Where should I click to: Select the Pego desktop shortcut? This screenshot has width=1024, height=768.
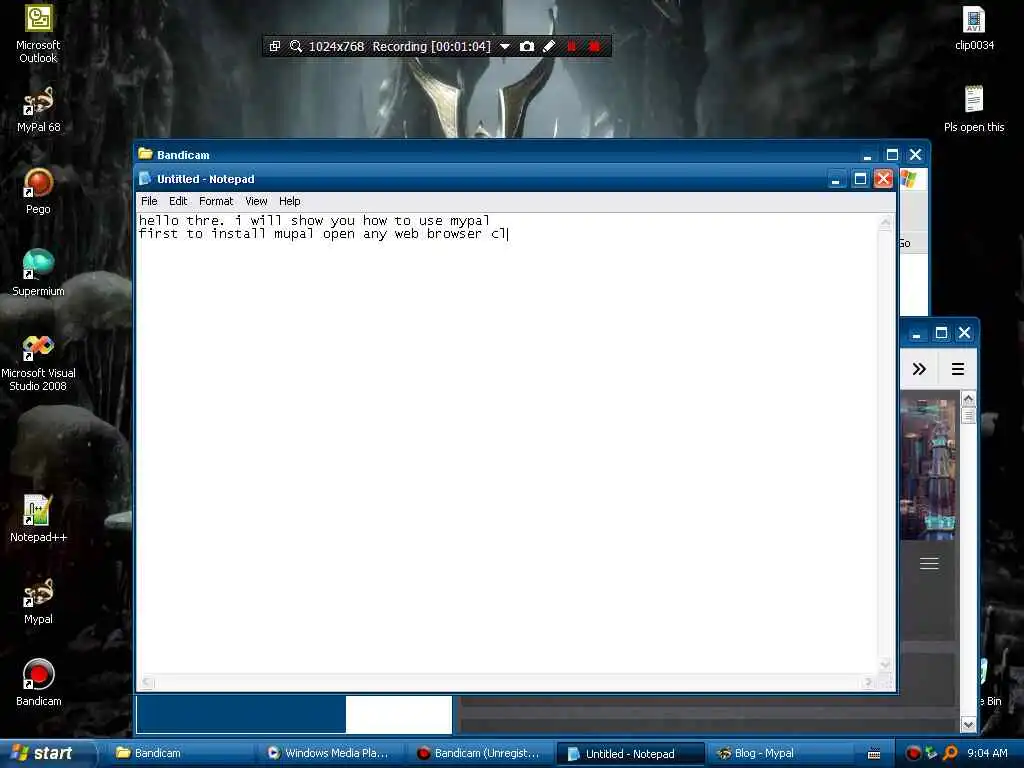click(38, 191)
